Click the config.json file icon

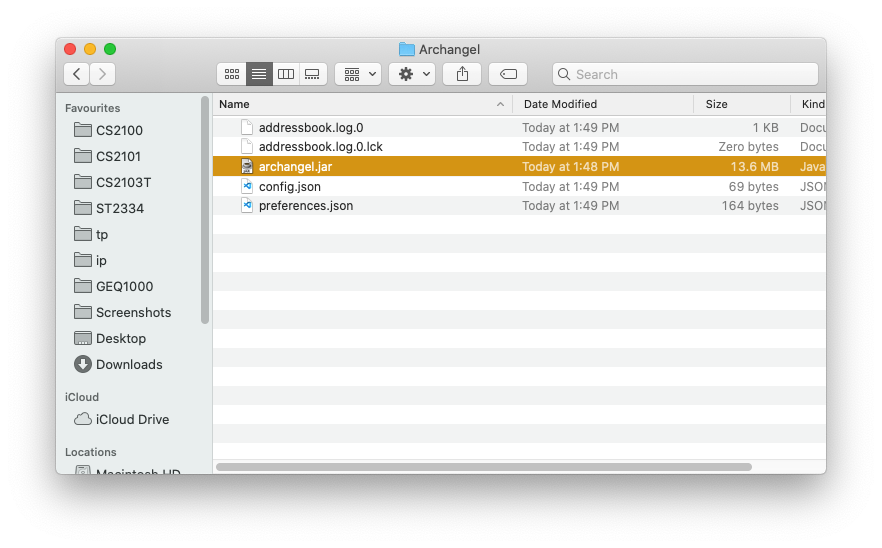pos(246,186)
